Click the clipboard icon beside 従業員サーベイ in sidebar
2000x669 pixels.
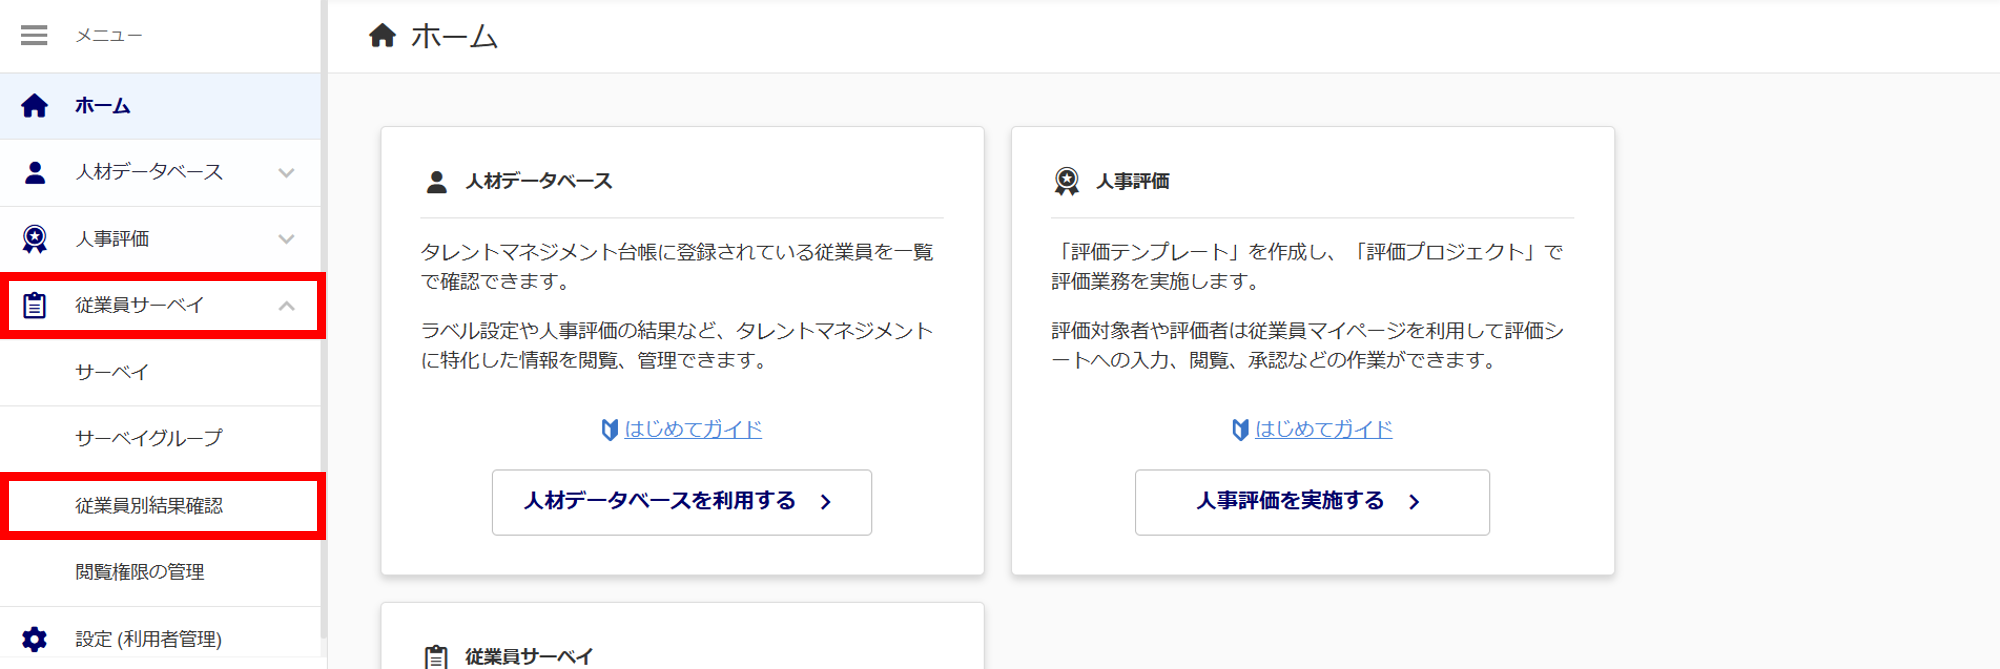pos(35,305)
